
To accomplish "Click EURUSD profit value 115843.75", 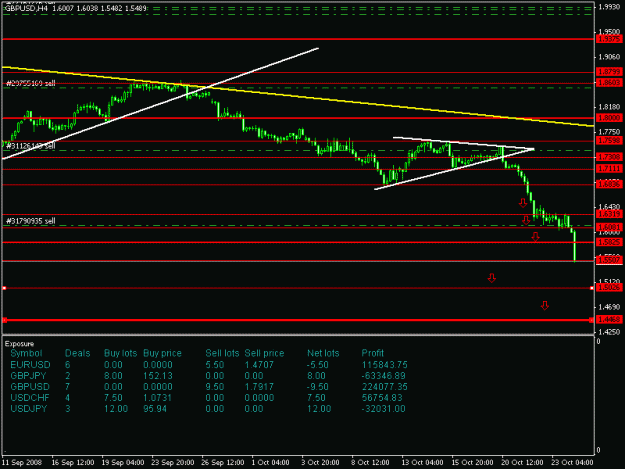I will (384, 365).
